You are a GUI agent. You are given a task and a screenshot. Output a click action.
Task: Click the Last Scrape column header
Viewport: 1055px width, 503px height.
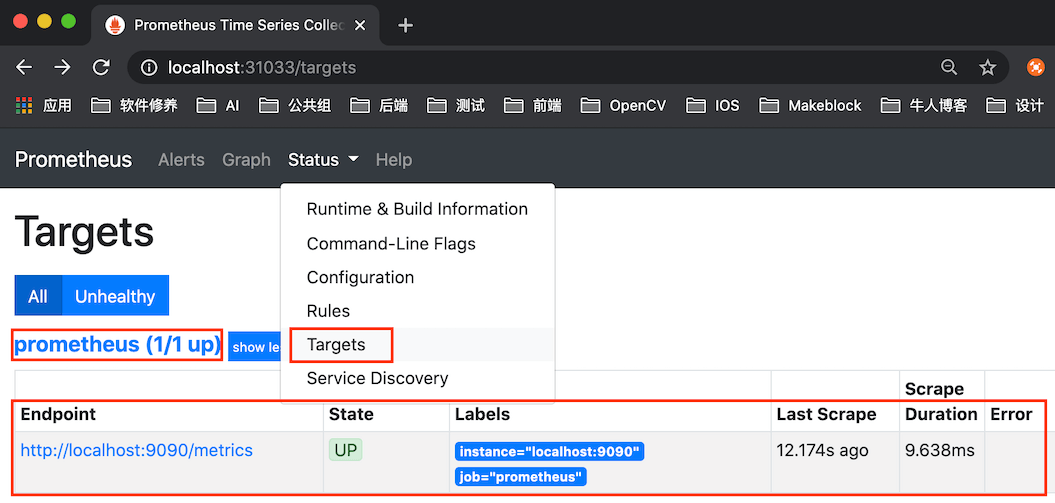coord(826,414)
